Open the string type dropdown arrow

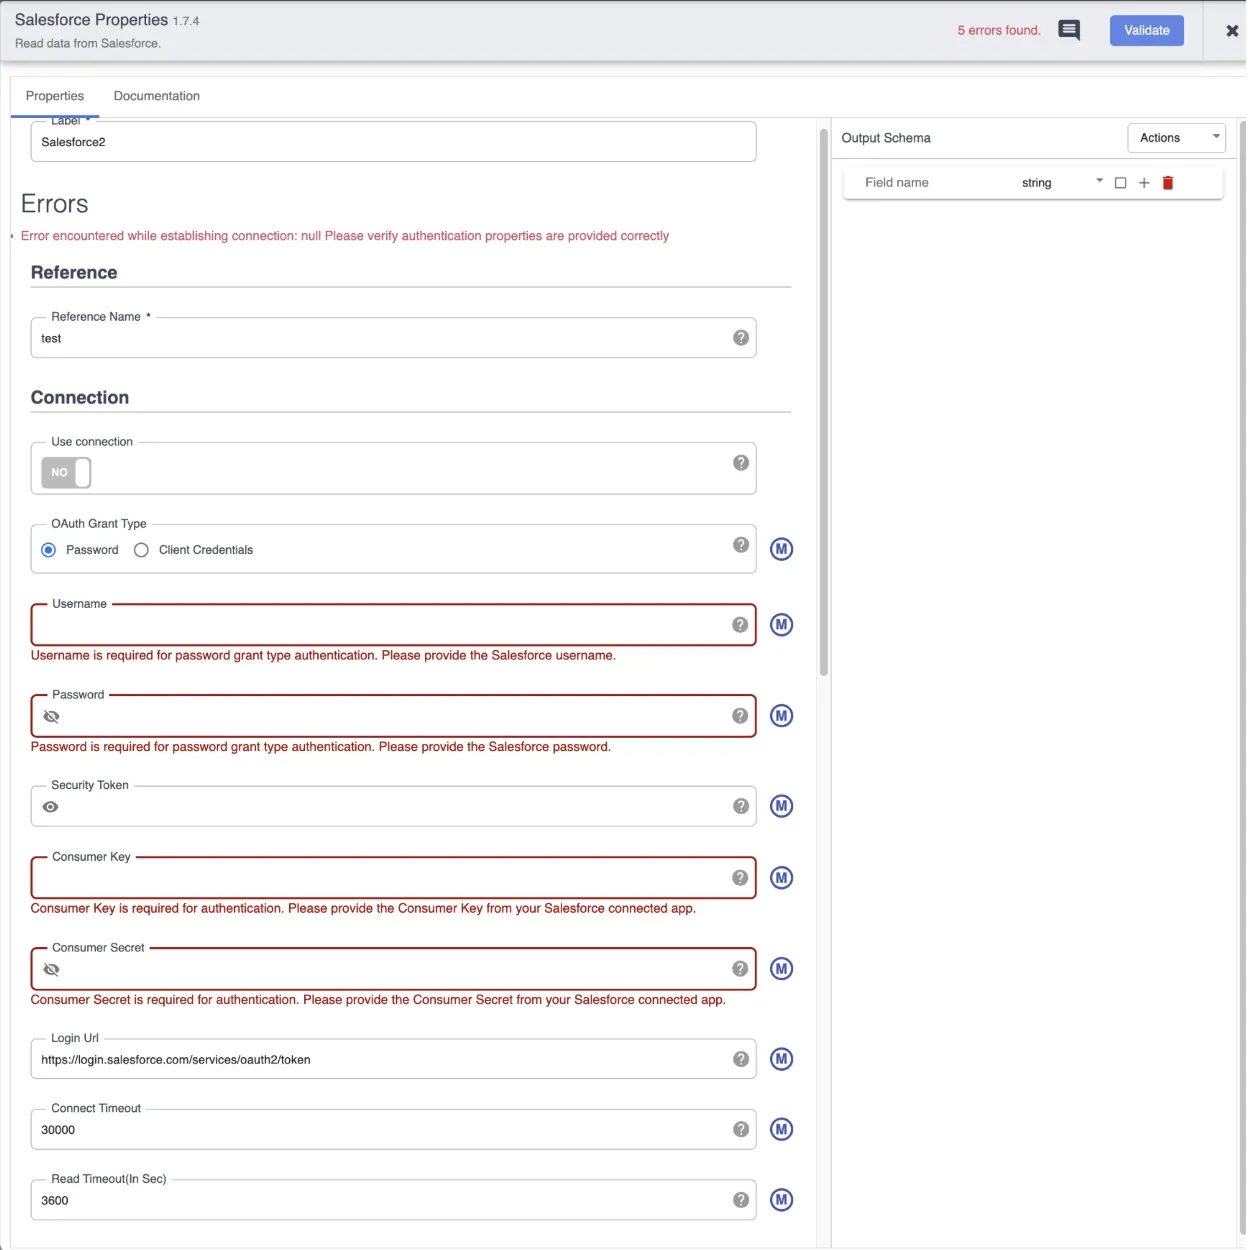(1099, 181)
